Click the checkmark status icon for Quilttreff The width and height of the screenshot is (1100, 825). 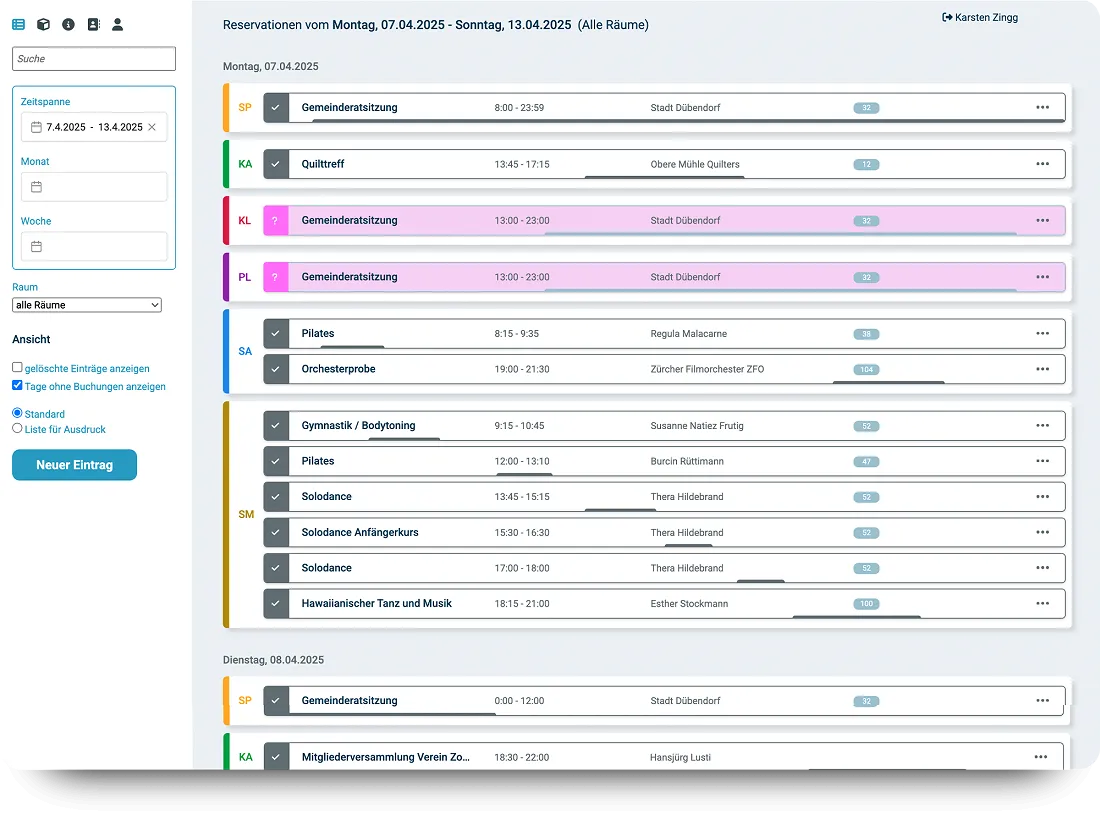point(276,164)
